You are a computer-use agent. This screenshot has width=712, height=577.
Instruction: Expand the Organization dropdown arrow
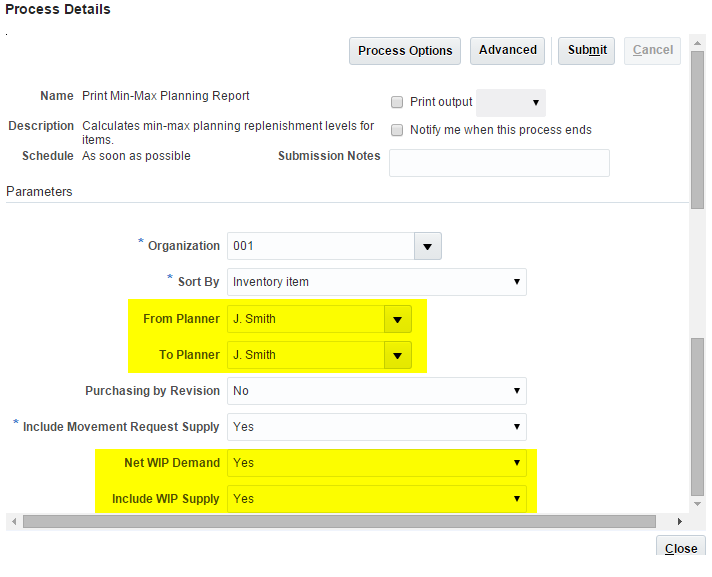point(428,246)
